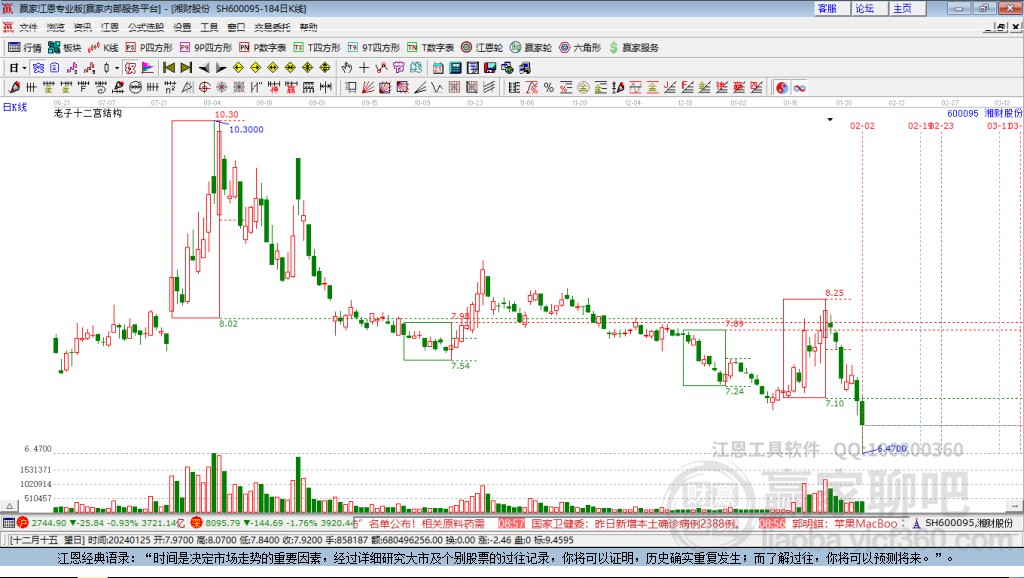Select the hand pan tool
The width and height of the screenshot is (1024, 578).
tap(347, 68)
